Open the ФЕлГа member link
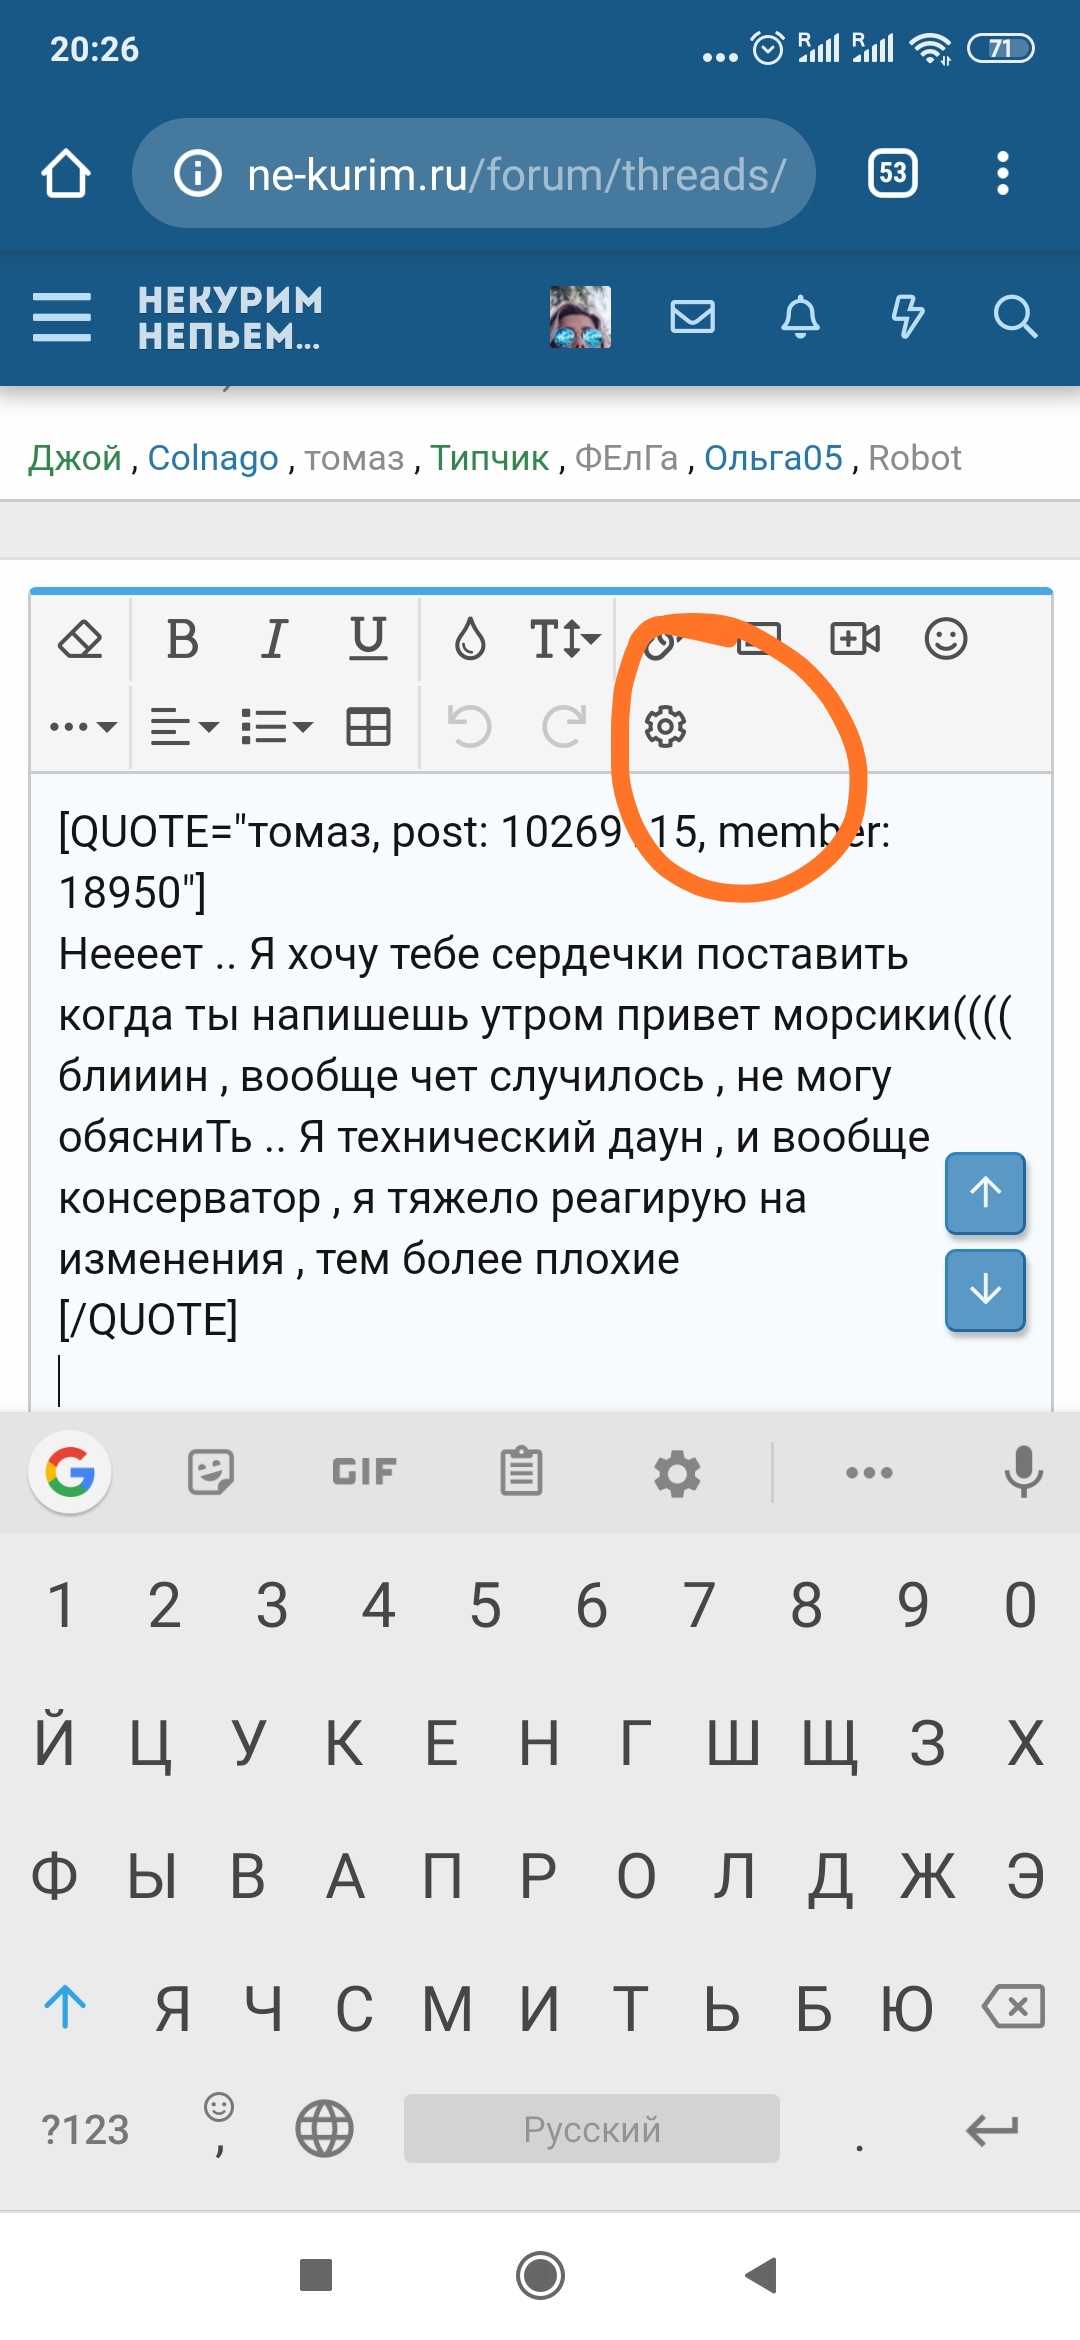This screenshot has width=1080, height=2340. (626, 458)
